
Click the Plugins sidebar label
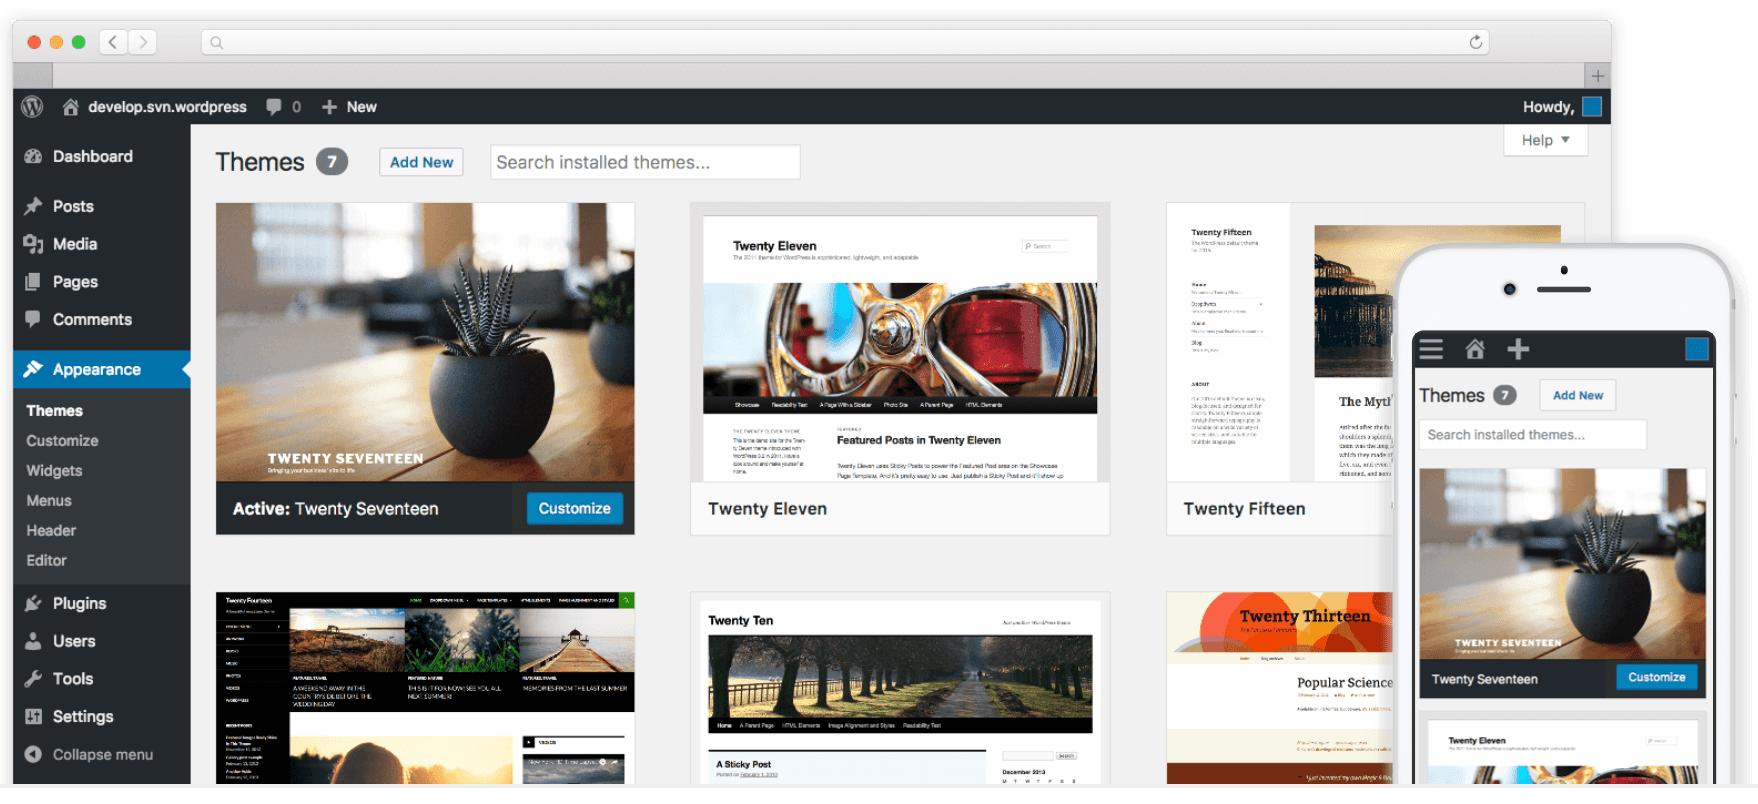pos(79,603)
